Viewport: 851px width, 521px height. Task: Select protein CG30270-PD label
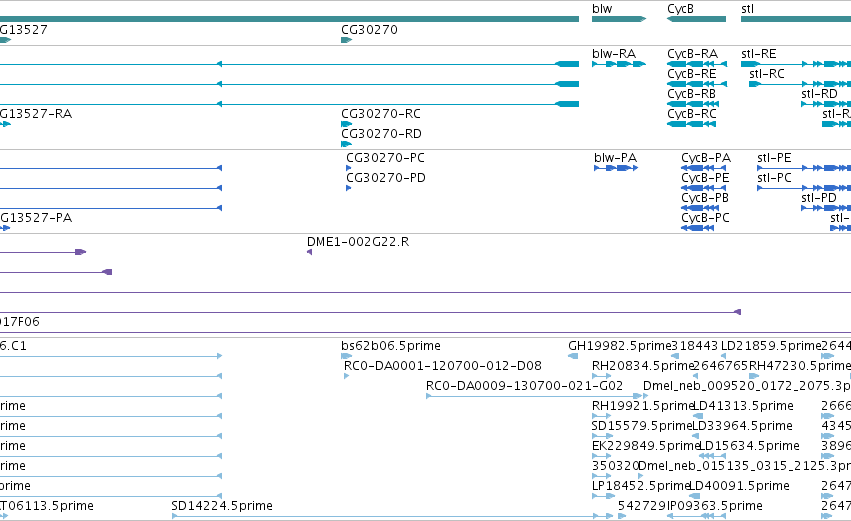point(386,178)
